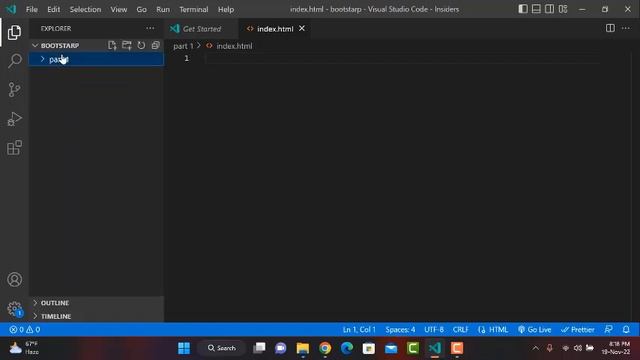Change indentation via Spaces: 4
This screenshot has height=360, width=640.
[400, 329]
